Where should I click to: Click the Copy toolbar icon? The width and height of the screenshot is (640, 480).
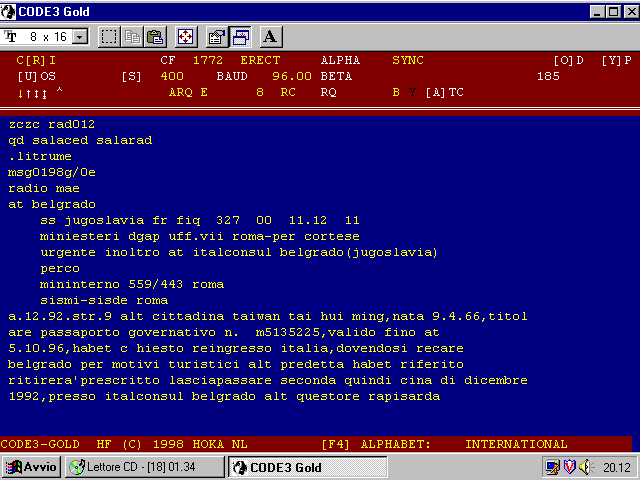click(x=132, y=37)
